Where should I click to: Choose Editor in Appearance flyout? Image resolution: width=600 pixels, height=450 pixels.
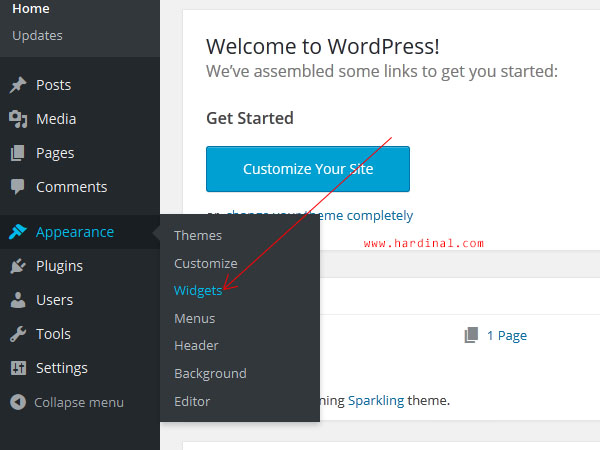[x=192, y=401]
